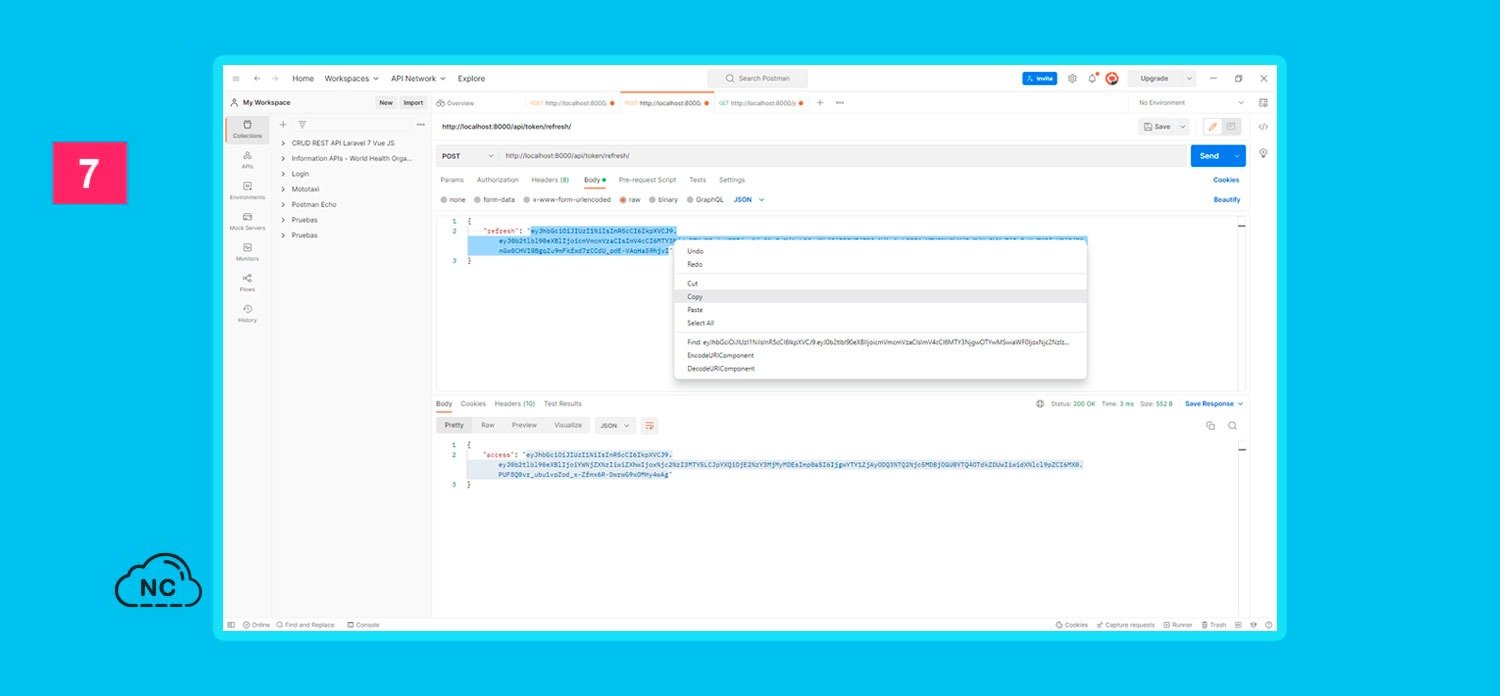The height and width of the screenshot is (696, 1500).
Task: Open the user avatar menu
Action: [x=1111, y=78]
